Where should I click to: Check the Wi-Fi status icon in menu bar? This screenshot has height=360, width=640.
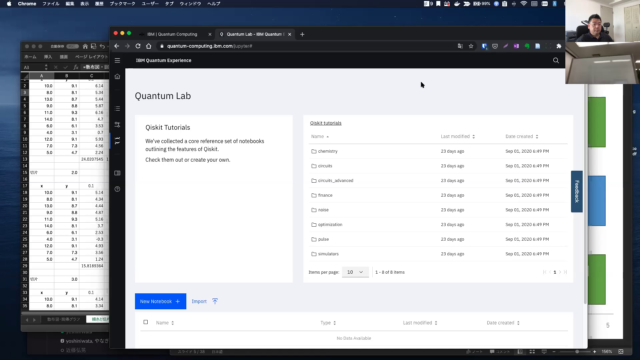[524, 4]
